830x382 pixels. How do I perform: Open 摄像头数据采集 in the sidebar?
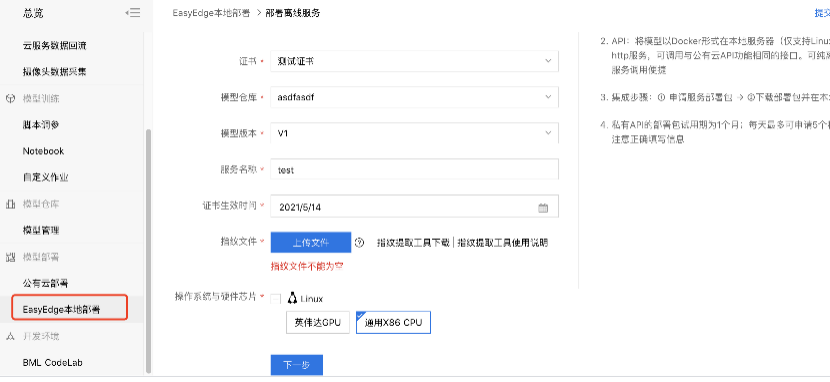click(x=55, y=71)
